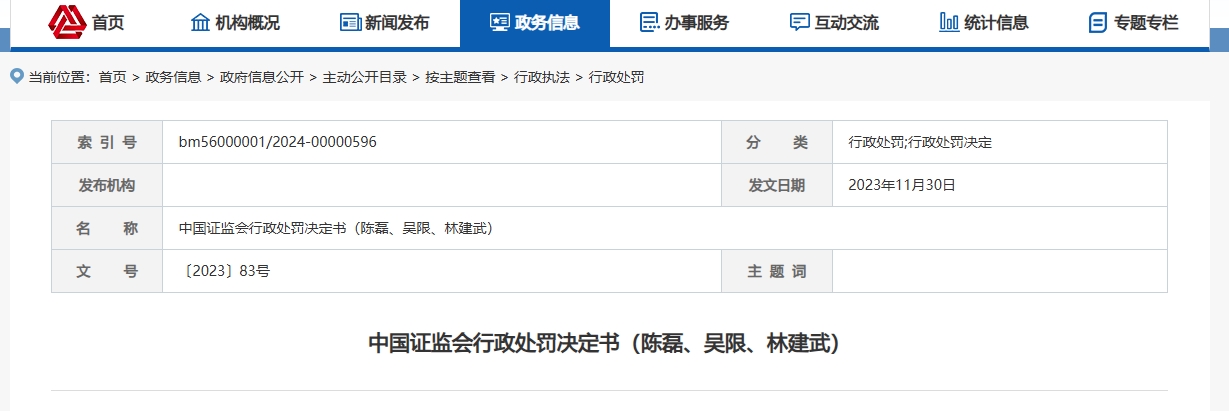Screen dimensions: 1229x411
Task: Click the 发文日期 label cell
Action: tap(777, 185)
